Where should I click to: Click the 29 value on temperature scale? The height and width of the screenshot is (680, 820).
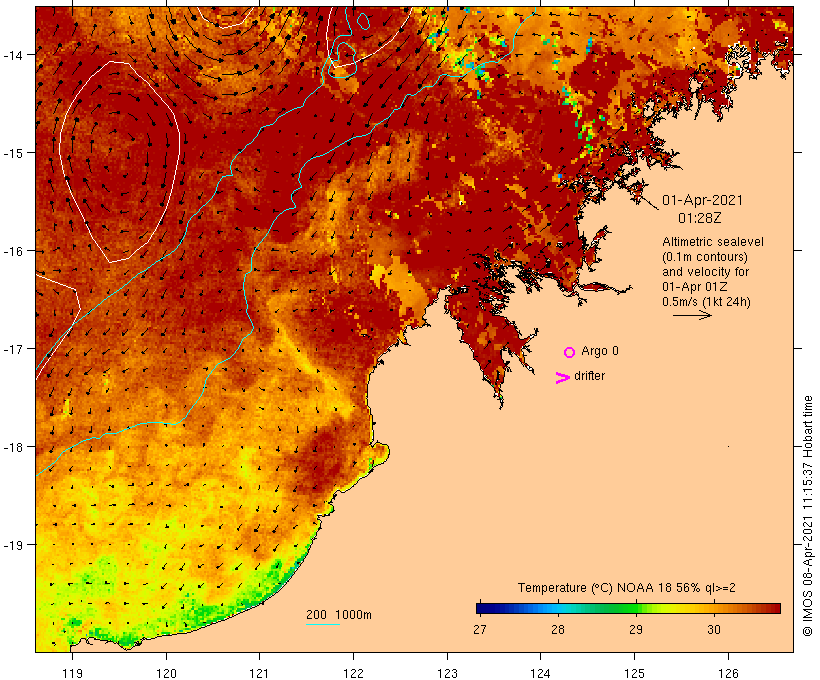[635, 629]
